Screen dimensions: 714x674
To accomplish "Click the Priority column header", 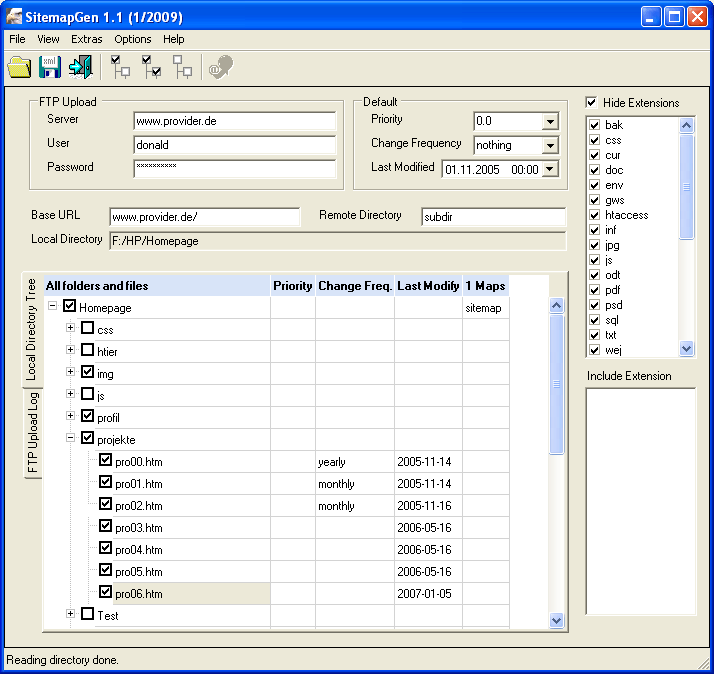I will click(293, 286).
